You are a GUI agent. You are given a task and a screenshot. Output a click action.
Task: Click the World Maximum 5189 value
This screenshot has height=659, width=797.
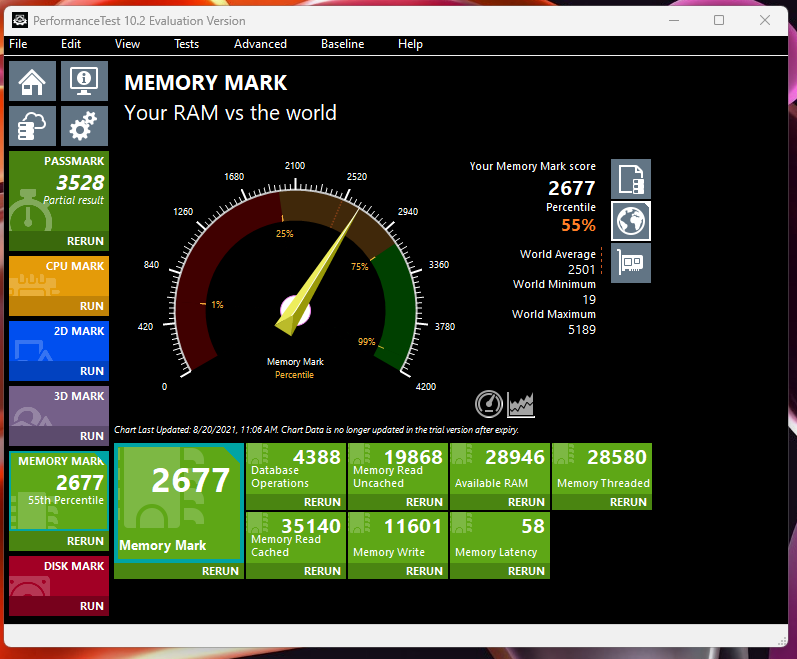click(x=581, y=329)
